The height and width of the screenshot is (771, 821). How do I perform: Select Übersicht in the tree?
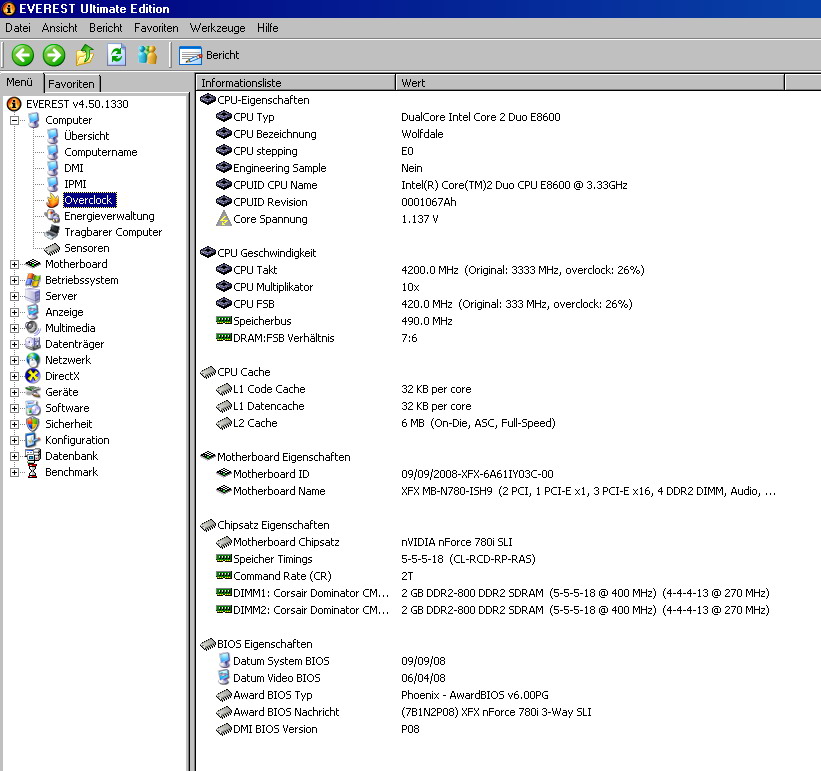coord(86,136)
